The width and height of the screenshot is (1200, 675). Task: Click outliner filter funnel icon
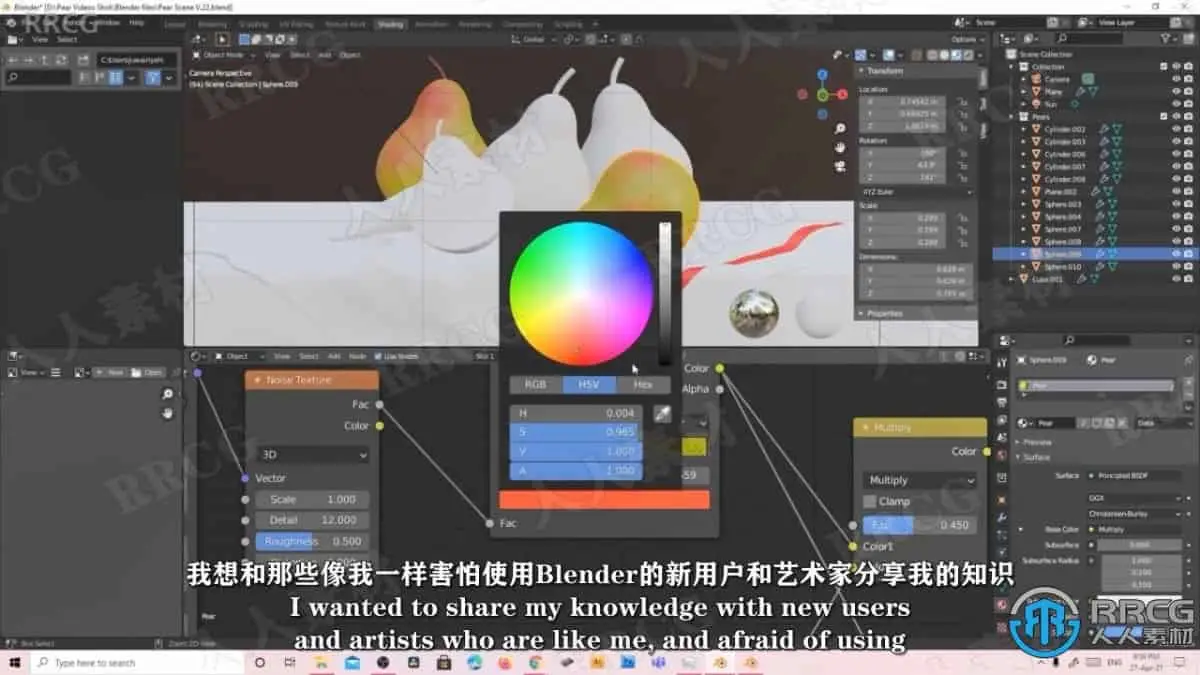[1166, 38]
